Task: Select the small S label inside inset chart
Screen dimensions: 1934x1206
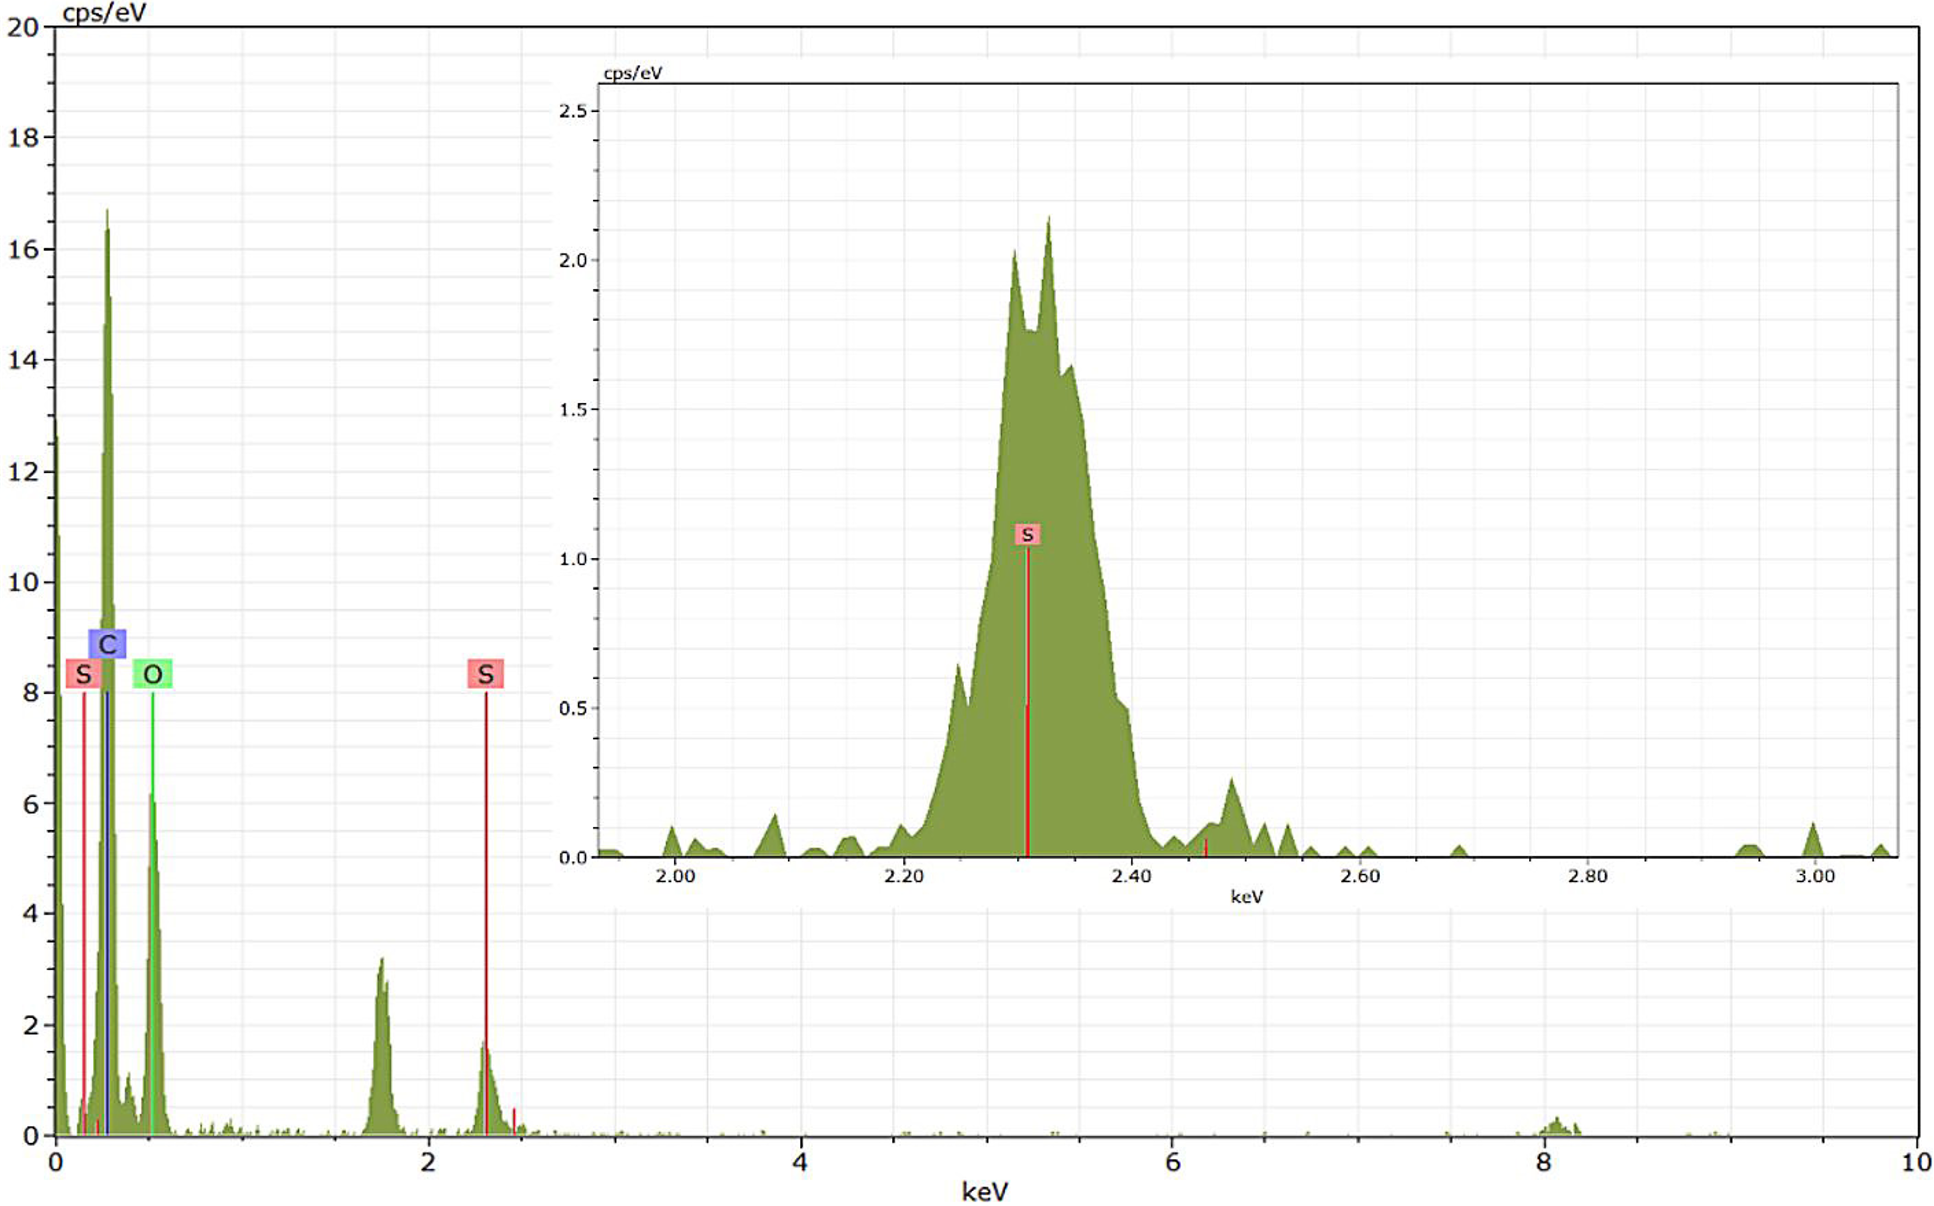Action: pos(1027,535)
